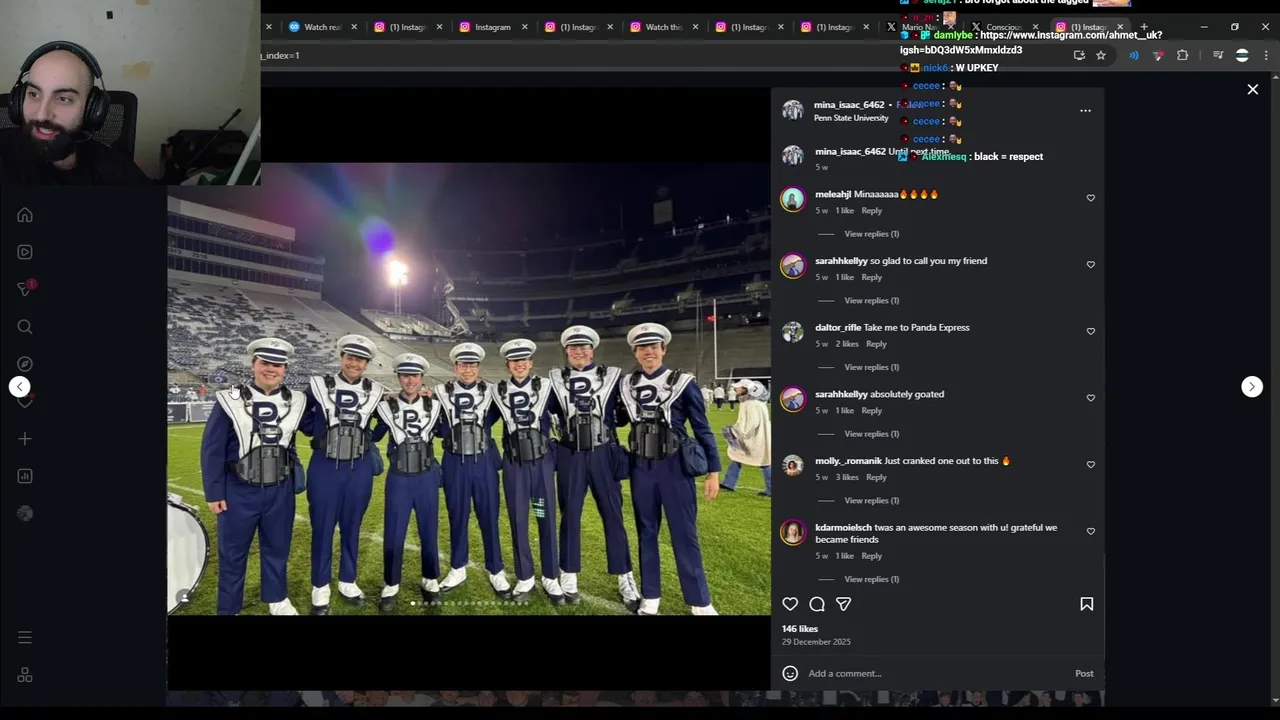Like the "so glad to call you my friend" comment
Image resolution: width=1280 pixels, height=720 pixels.
click(1091, 265)
